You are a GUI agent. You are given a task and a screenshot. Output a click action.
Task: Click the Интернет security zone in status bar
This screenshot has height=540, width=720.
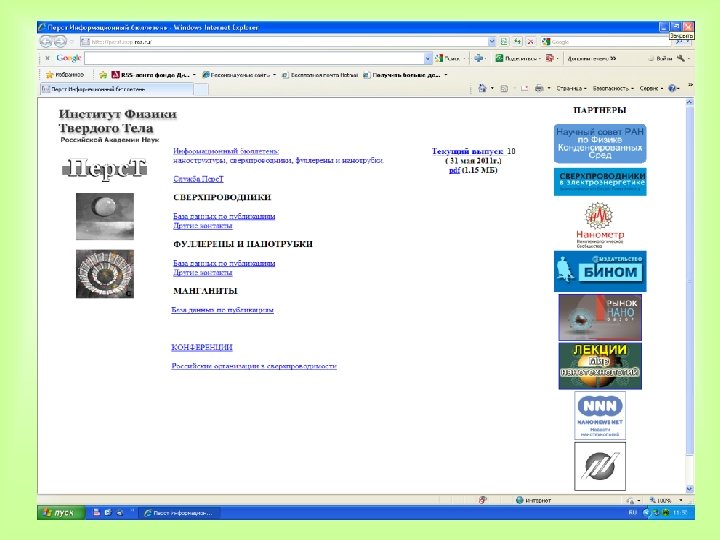534,500
